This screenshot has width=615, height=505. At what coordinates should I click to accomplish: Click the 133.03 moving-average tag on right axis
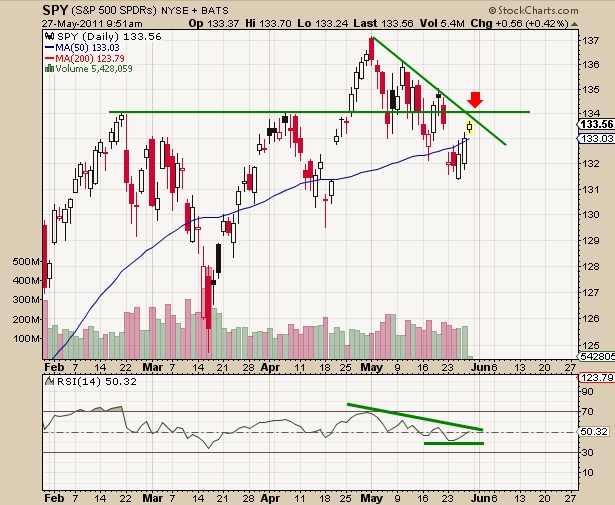point(596,138)
